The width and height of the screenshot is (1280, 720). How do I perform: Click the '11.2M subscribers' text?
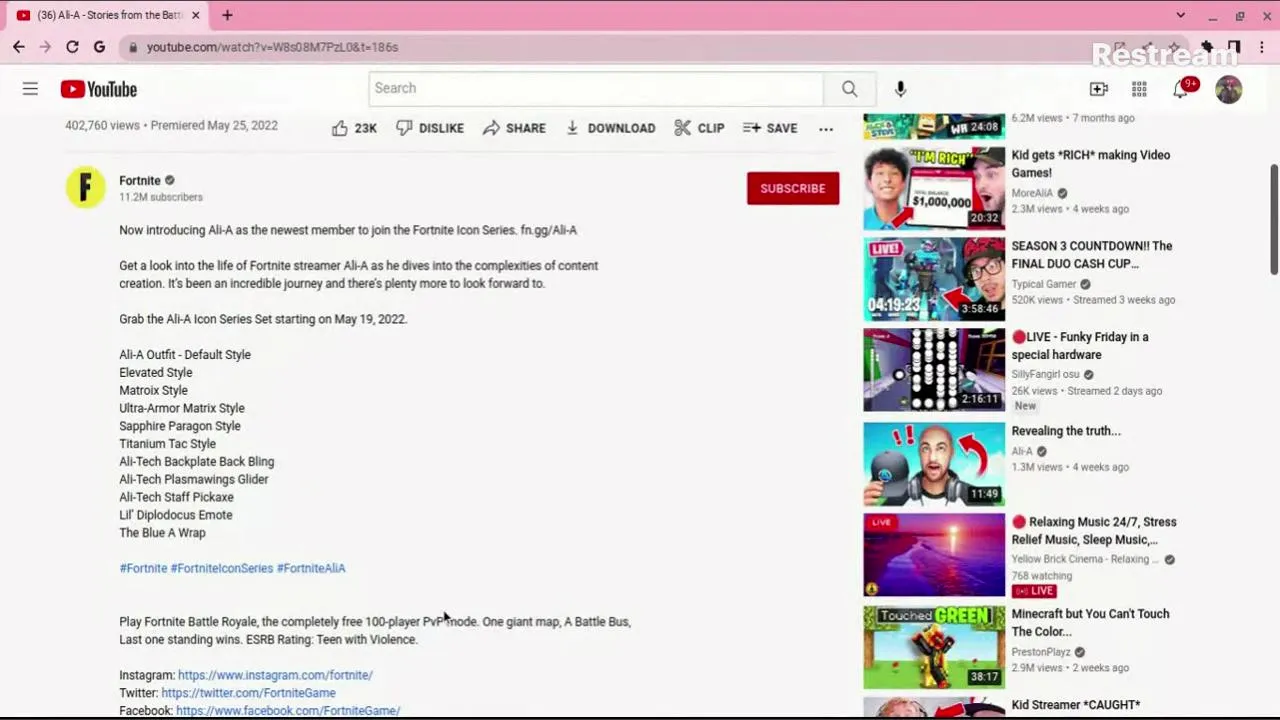tap(161, 197)
